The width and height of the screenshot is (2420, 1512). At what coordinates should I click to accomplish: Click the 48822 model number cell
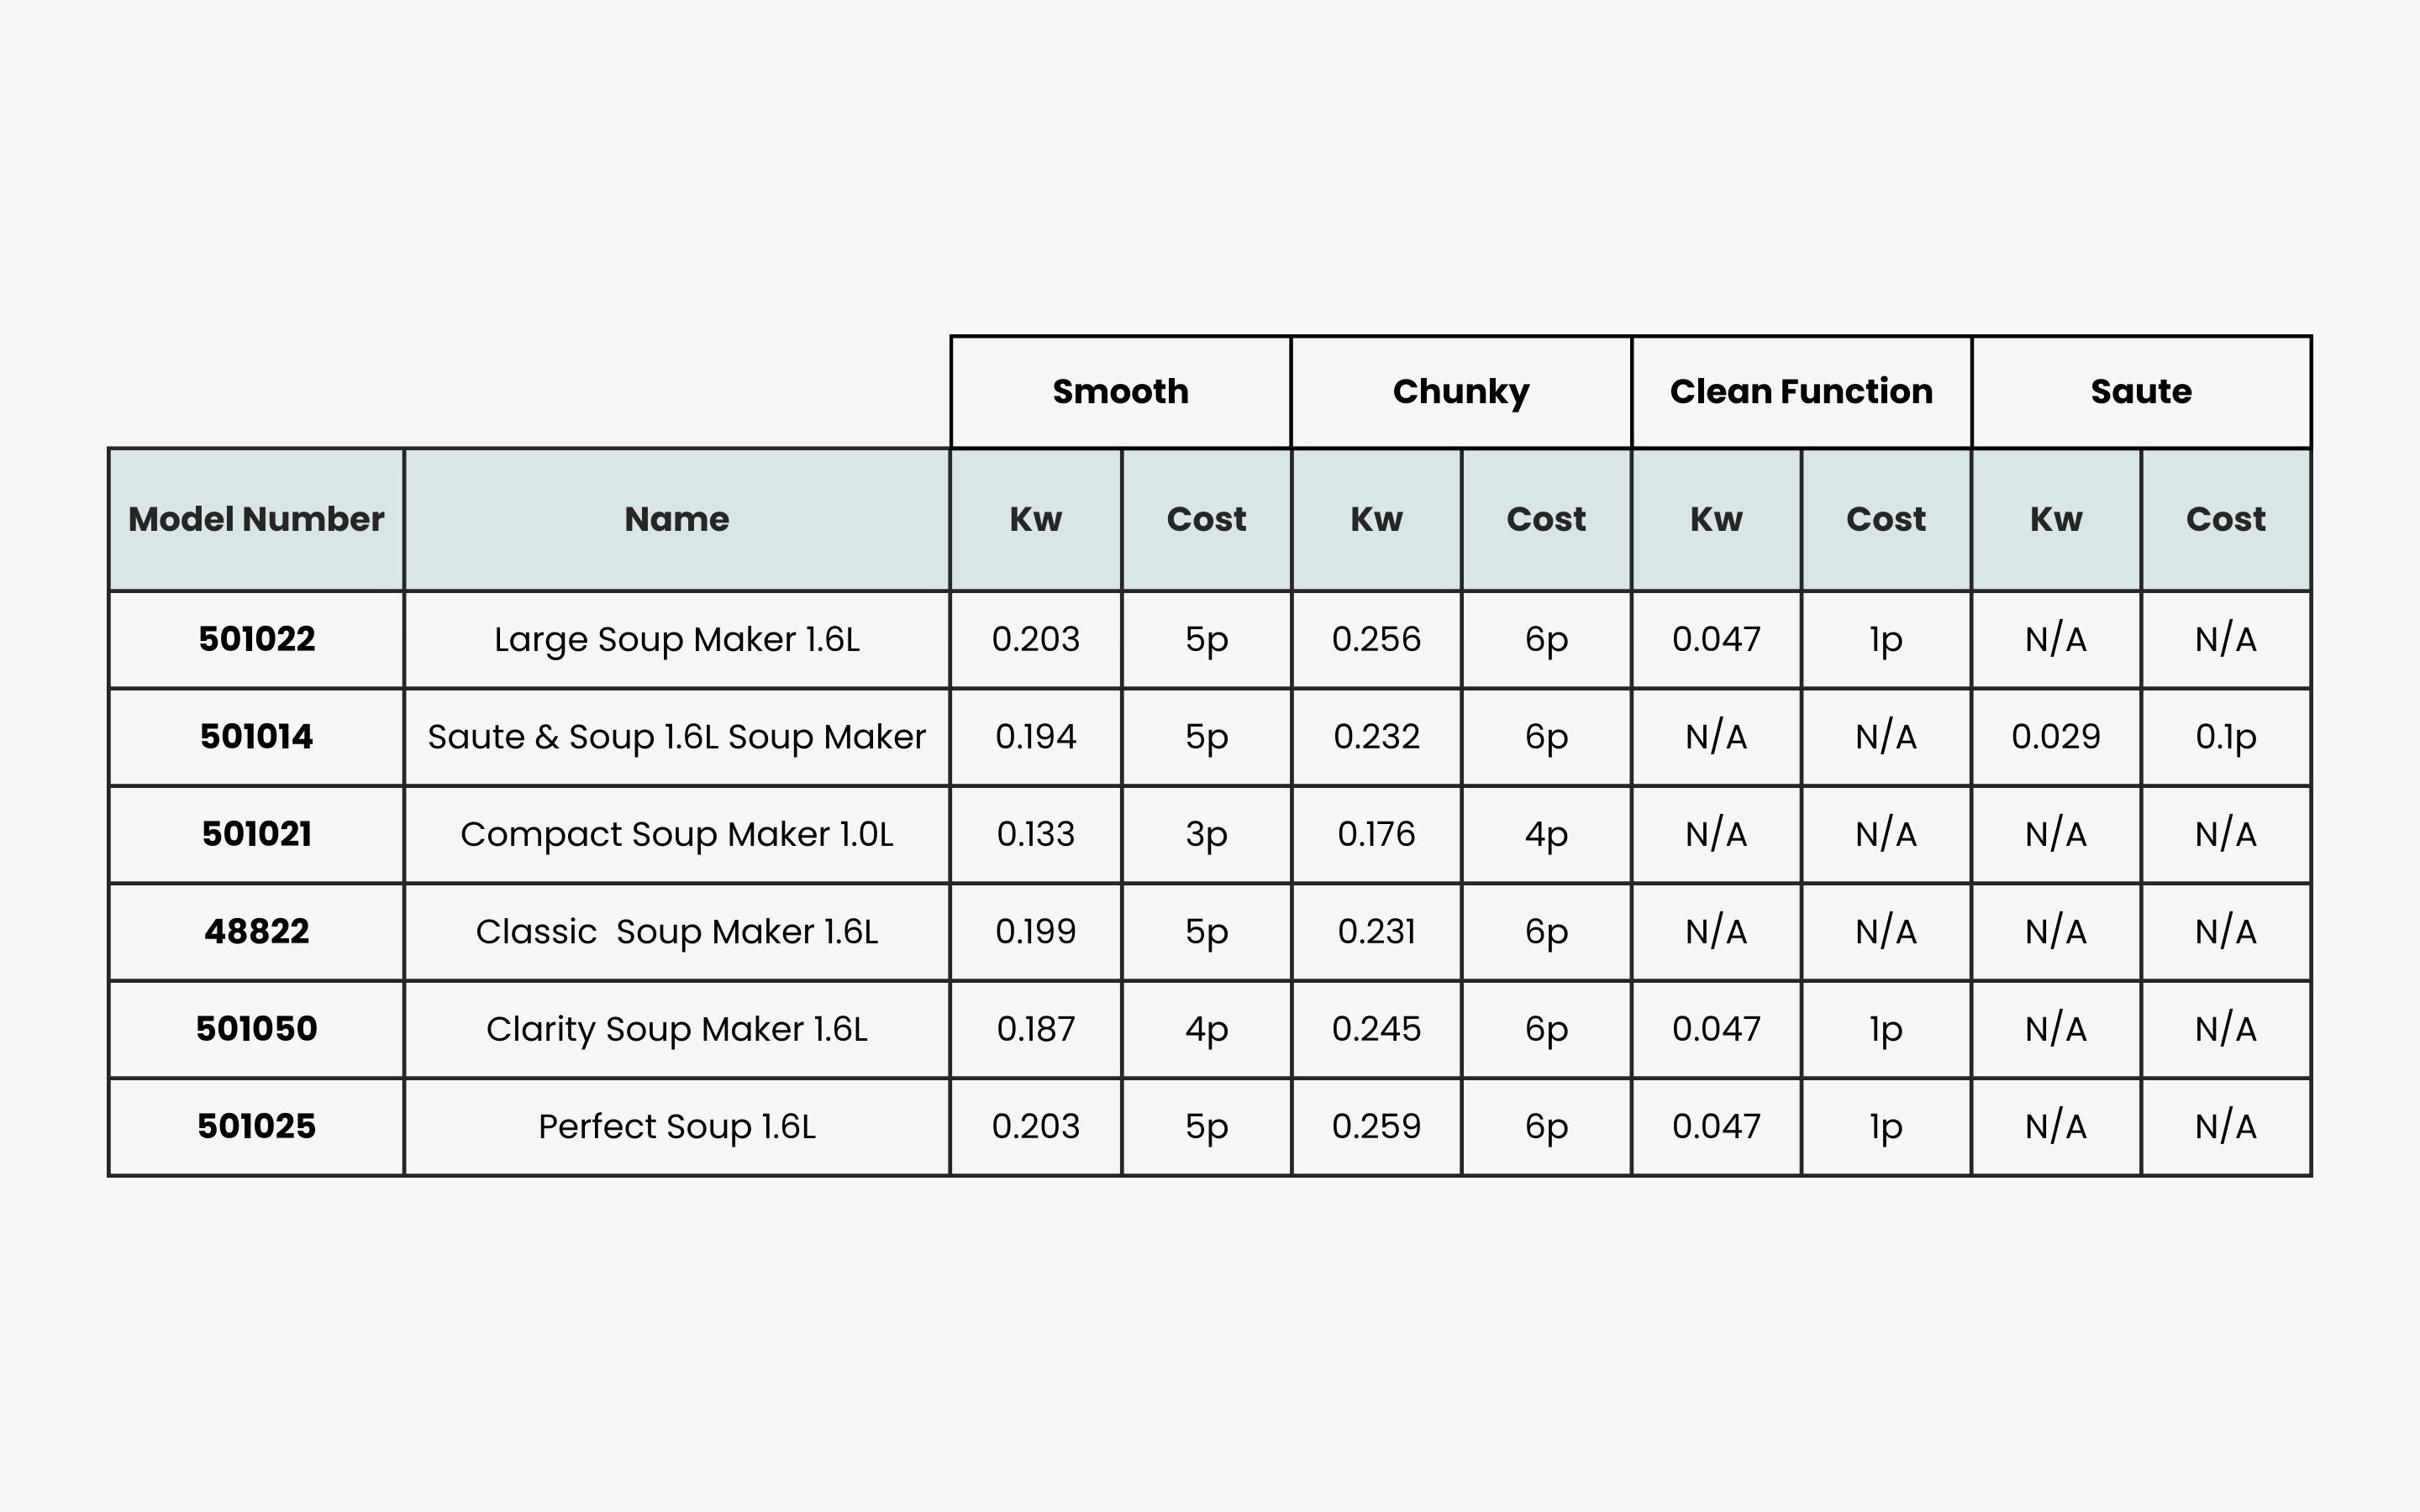(256, 931)
